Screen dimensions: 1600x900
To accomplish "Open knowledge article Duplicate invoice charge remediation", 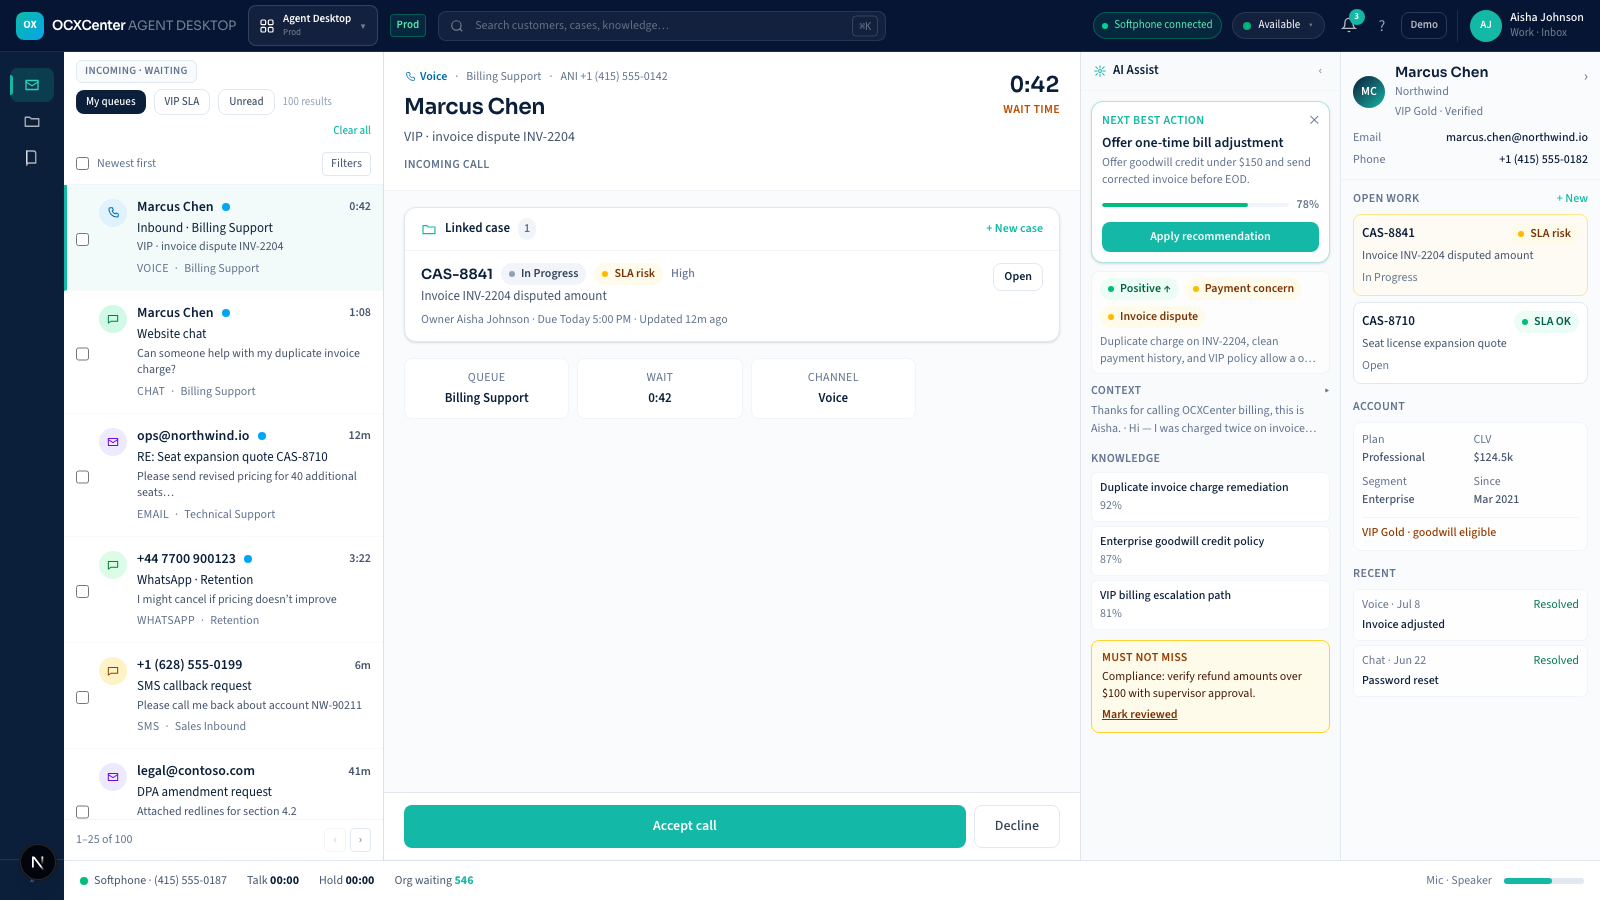I will click(1210, 497).
